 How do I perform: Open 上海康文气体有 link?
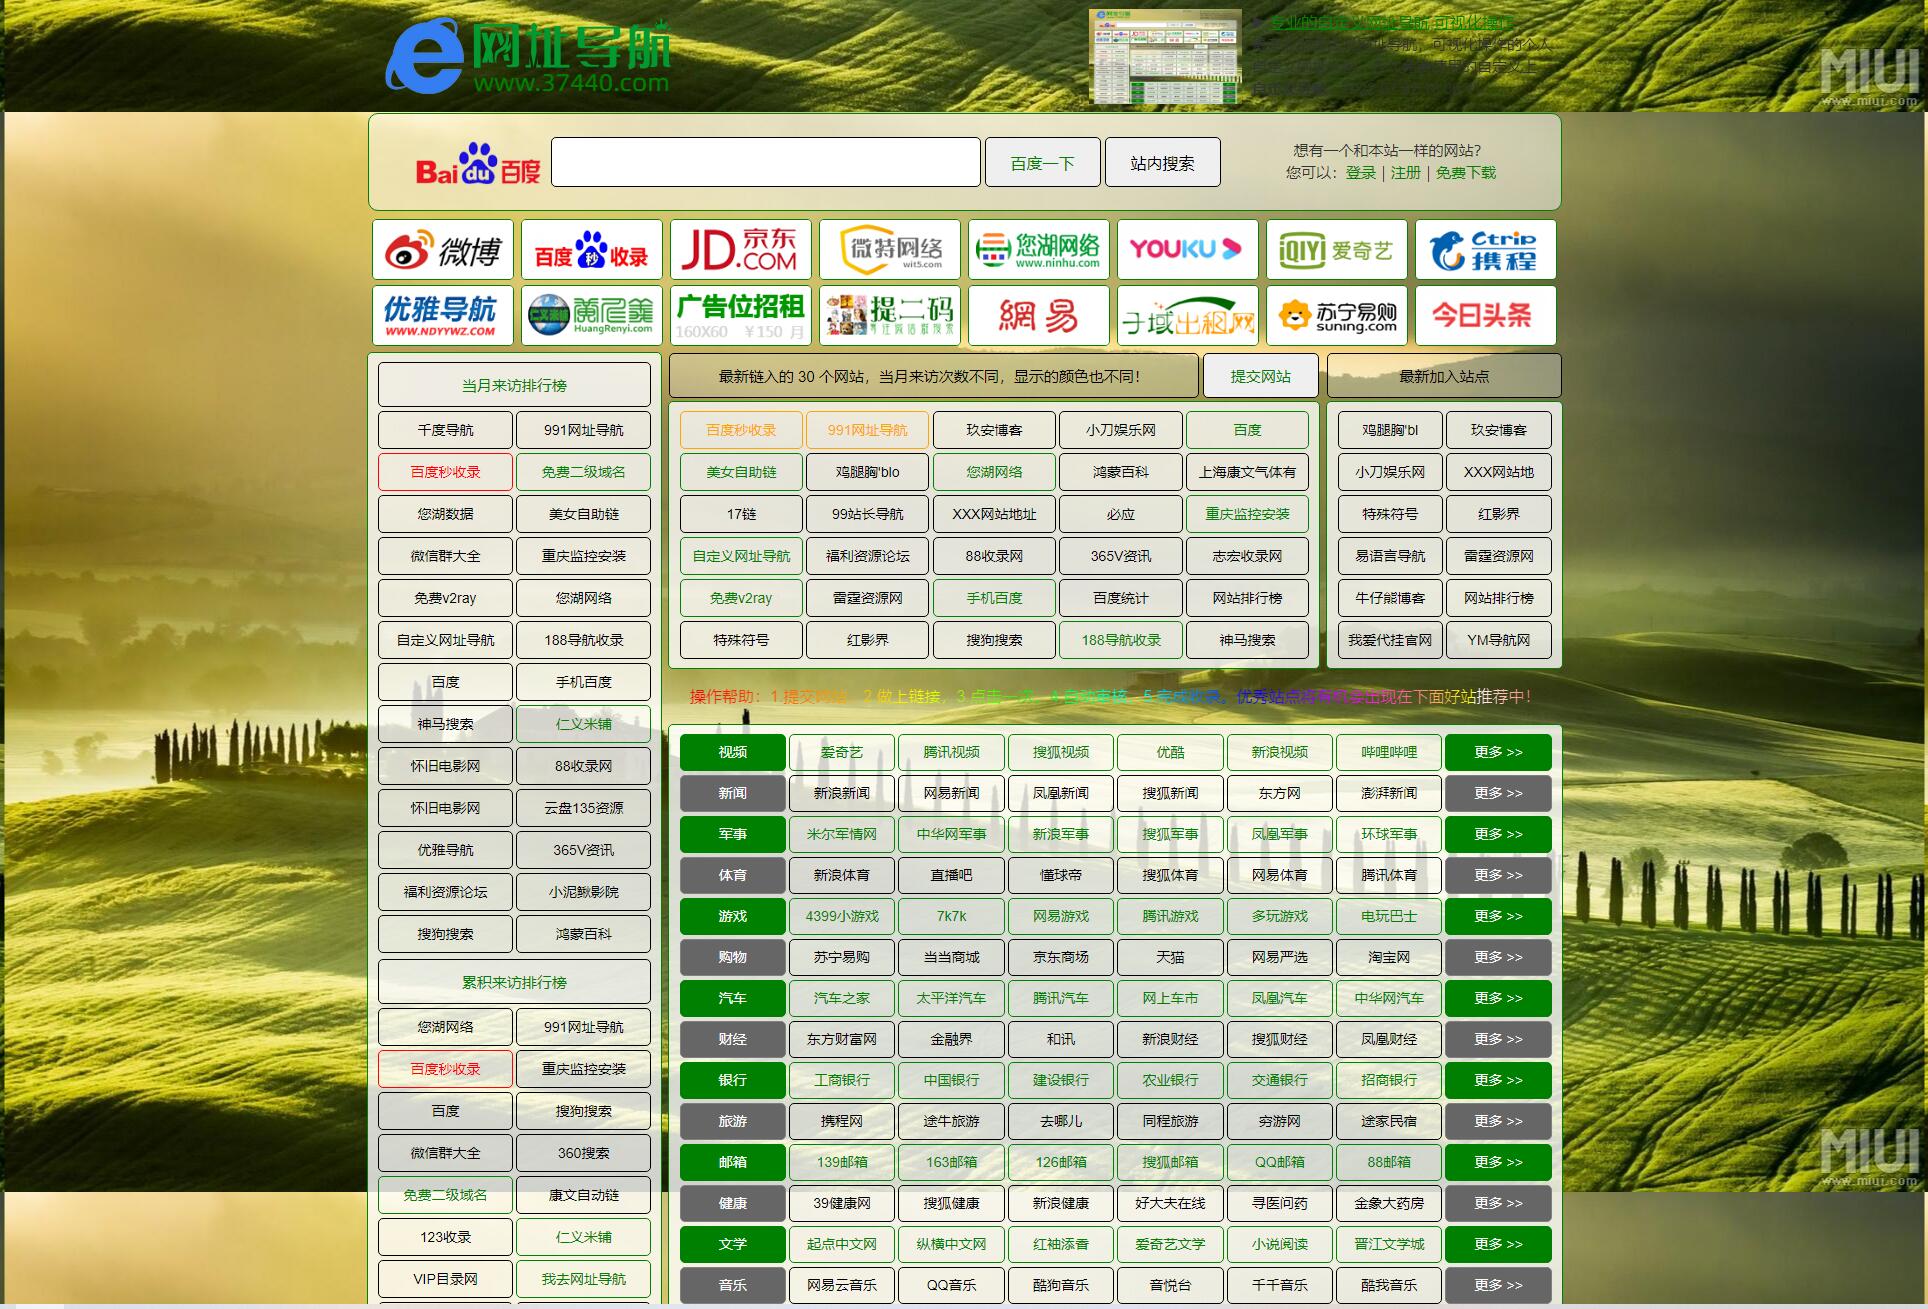[1248, 472]
